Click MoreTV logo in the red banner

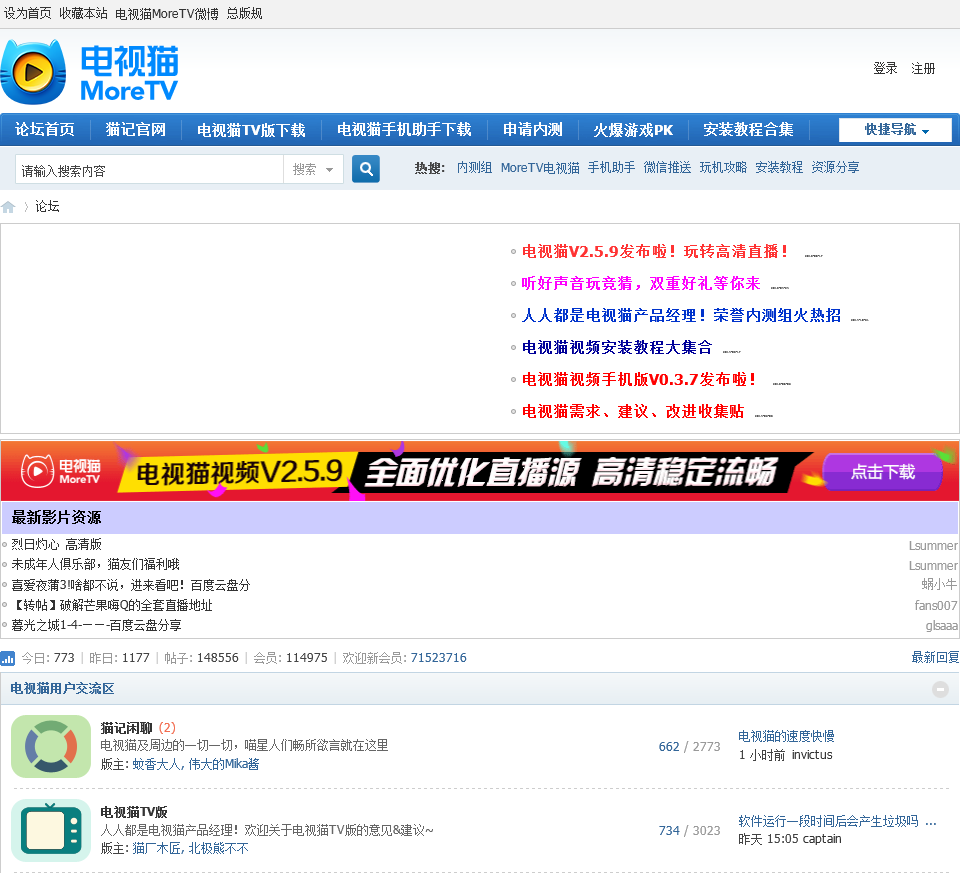[x=61, y=471]
